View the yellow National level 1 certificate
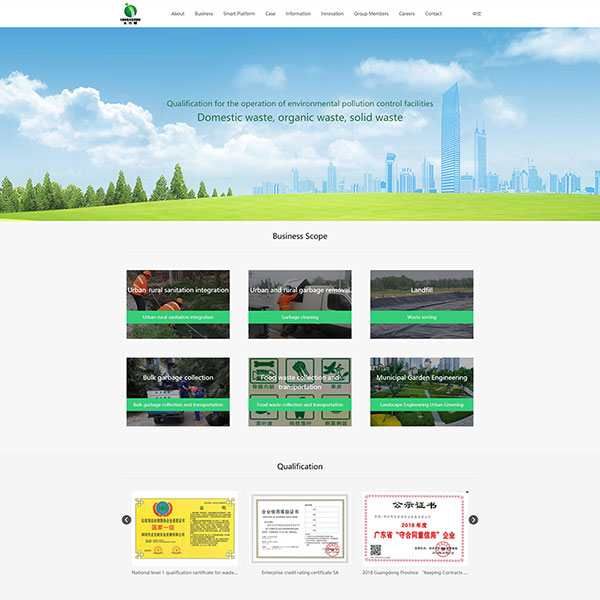The image size is (600, 600). 178,528
